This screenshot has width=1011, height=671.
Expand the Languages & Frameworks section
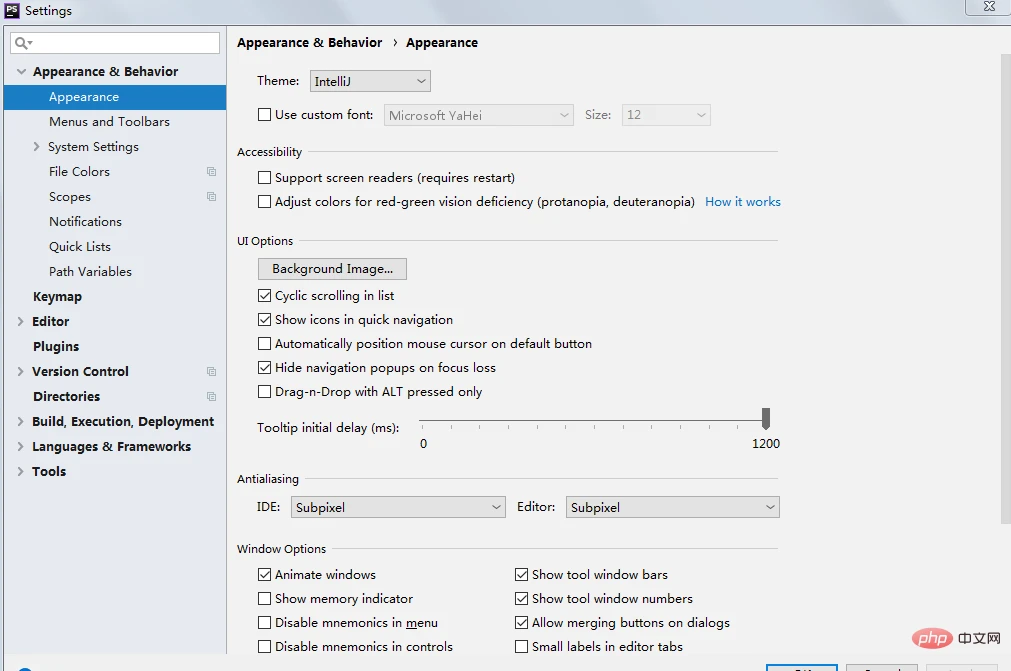pyautogui.click(x=21, y=447)
